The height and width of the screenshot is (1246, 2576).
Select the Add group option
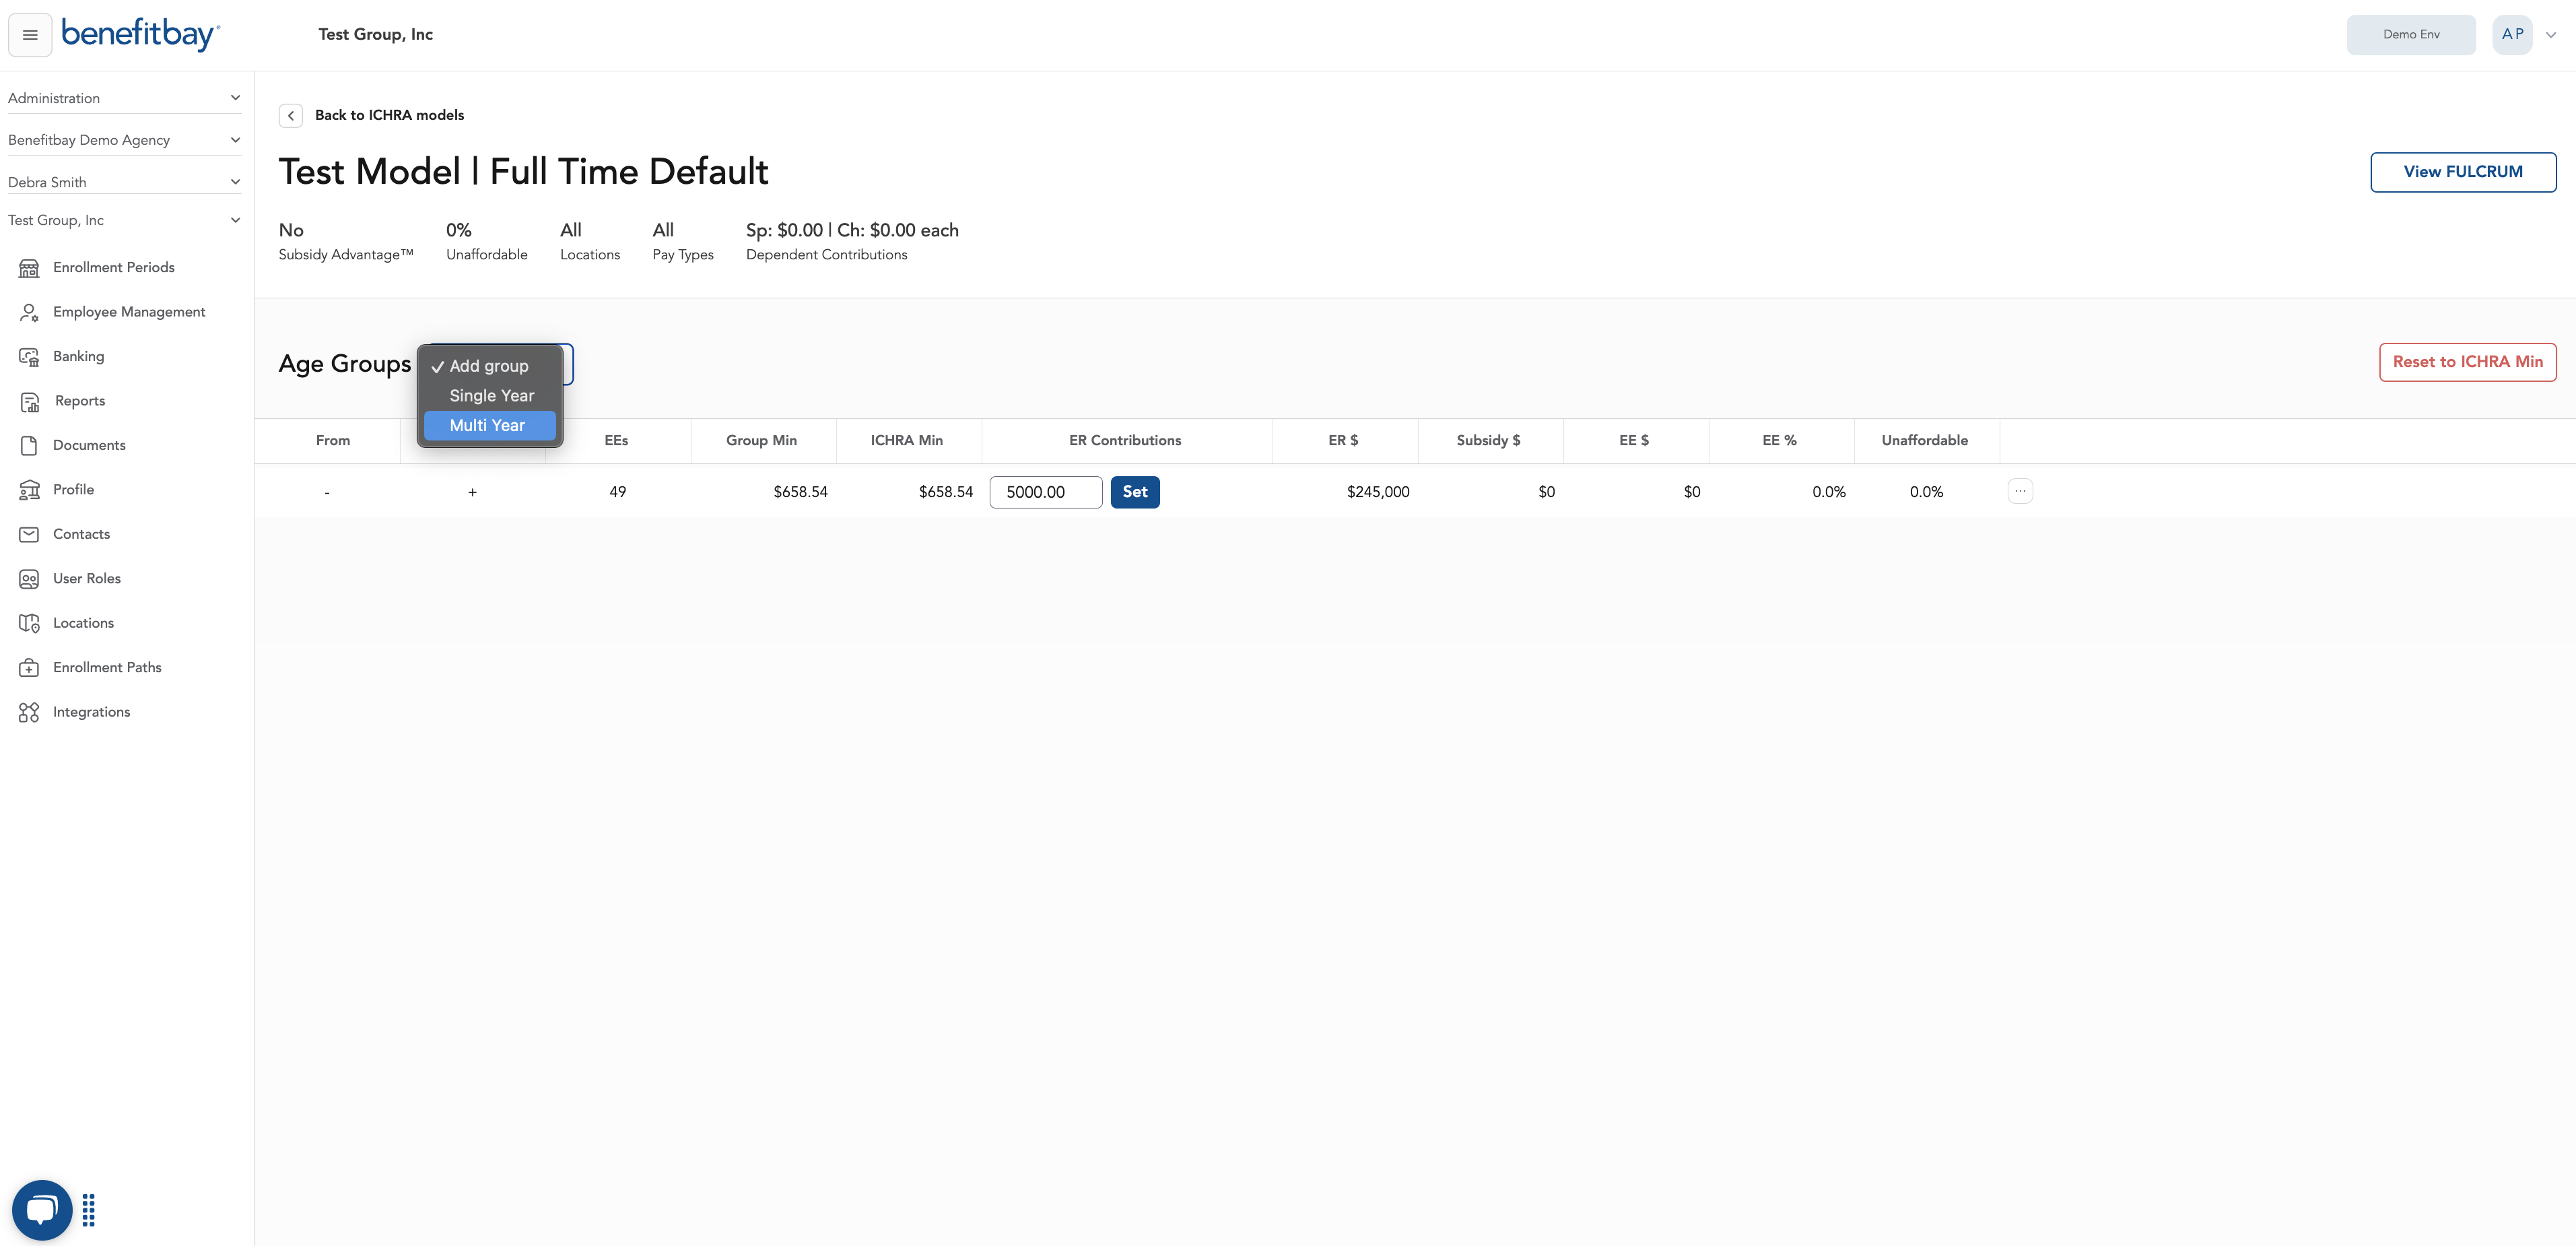tap(489, 366)
